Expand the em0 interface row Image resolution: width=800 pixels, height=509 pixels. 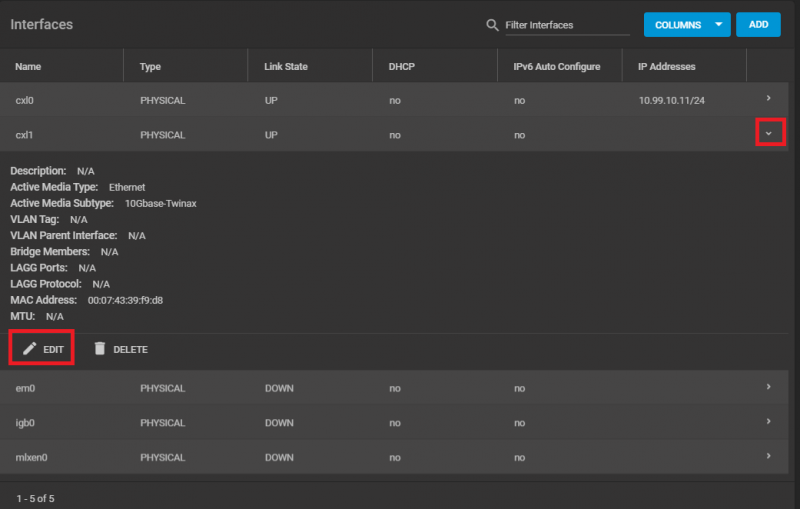coord(768,387)
